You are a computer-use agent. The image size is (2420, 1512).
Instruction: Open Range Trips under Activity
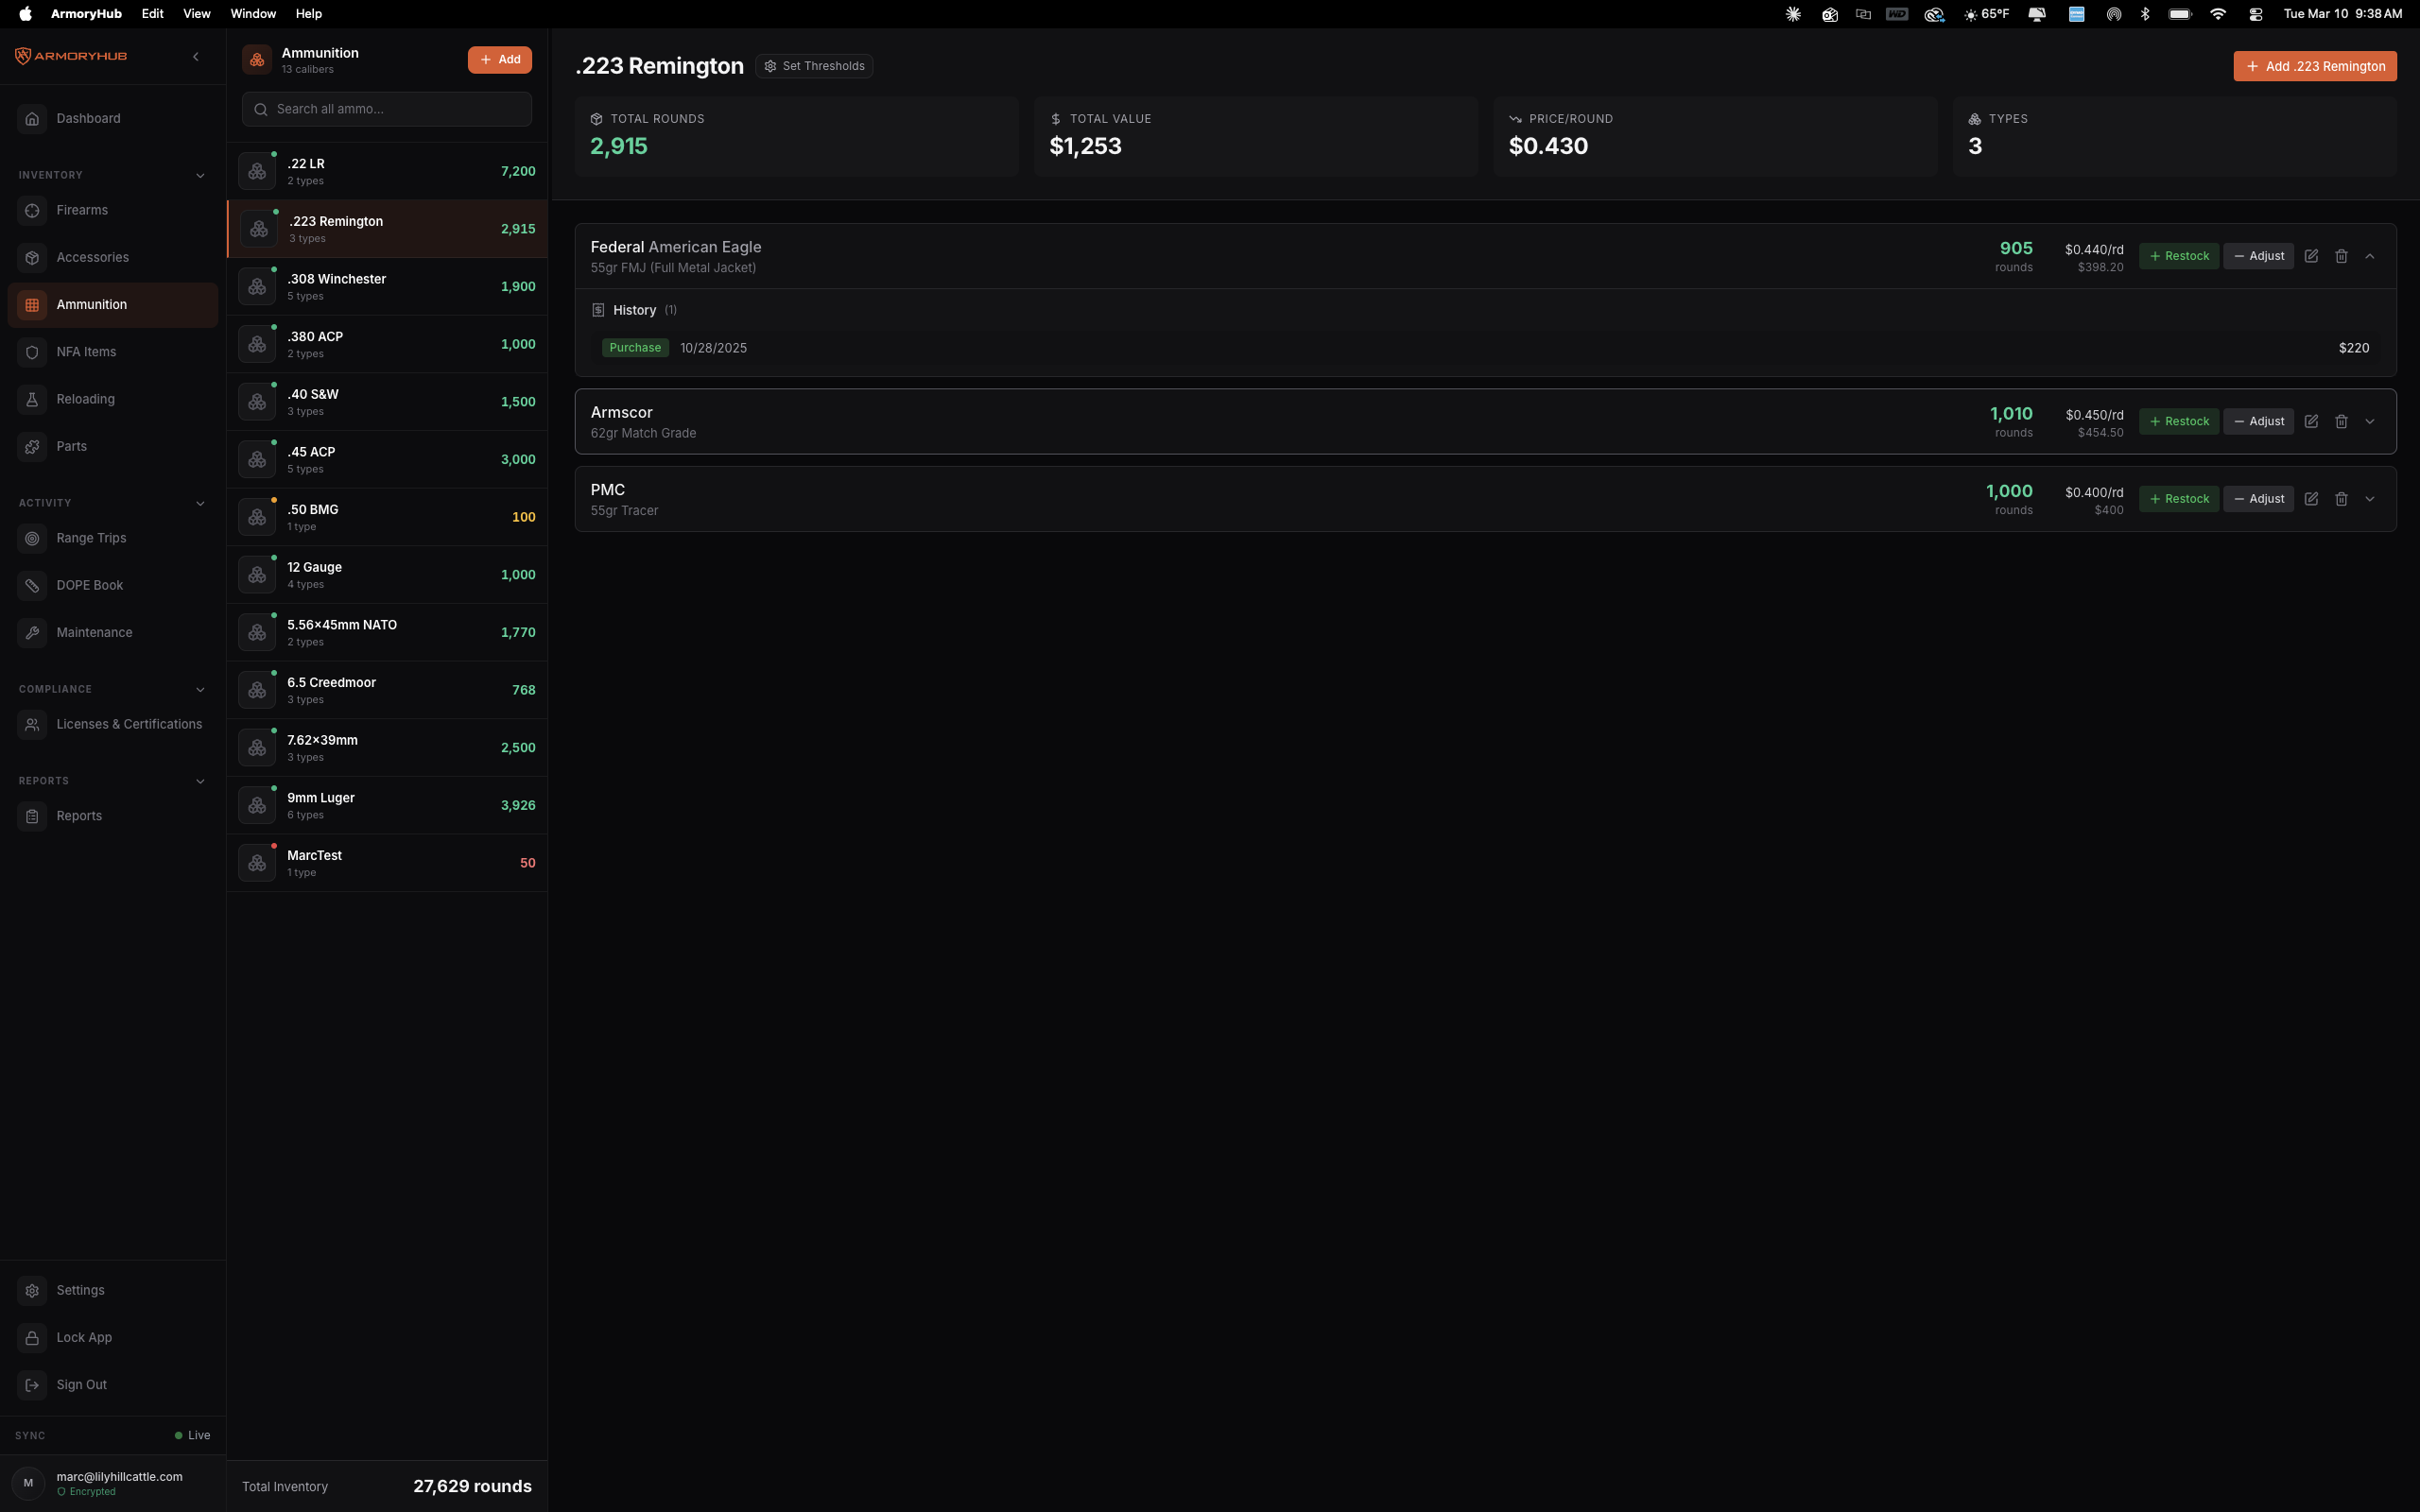[91, 538]
